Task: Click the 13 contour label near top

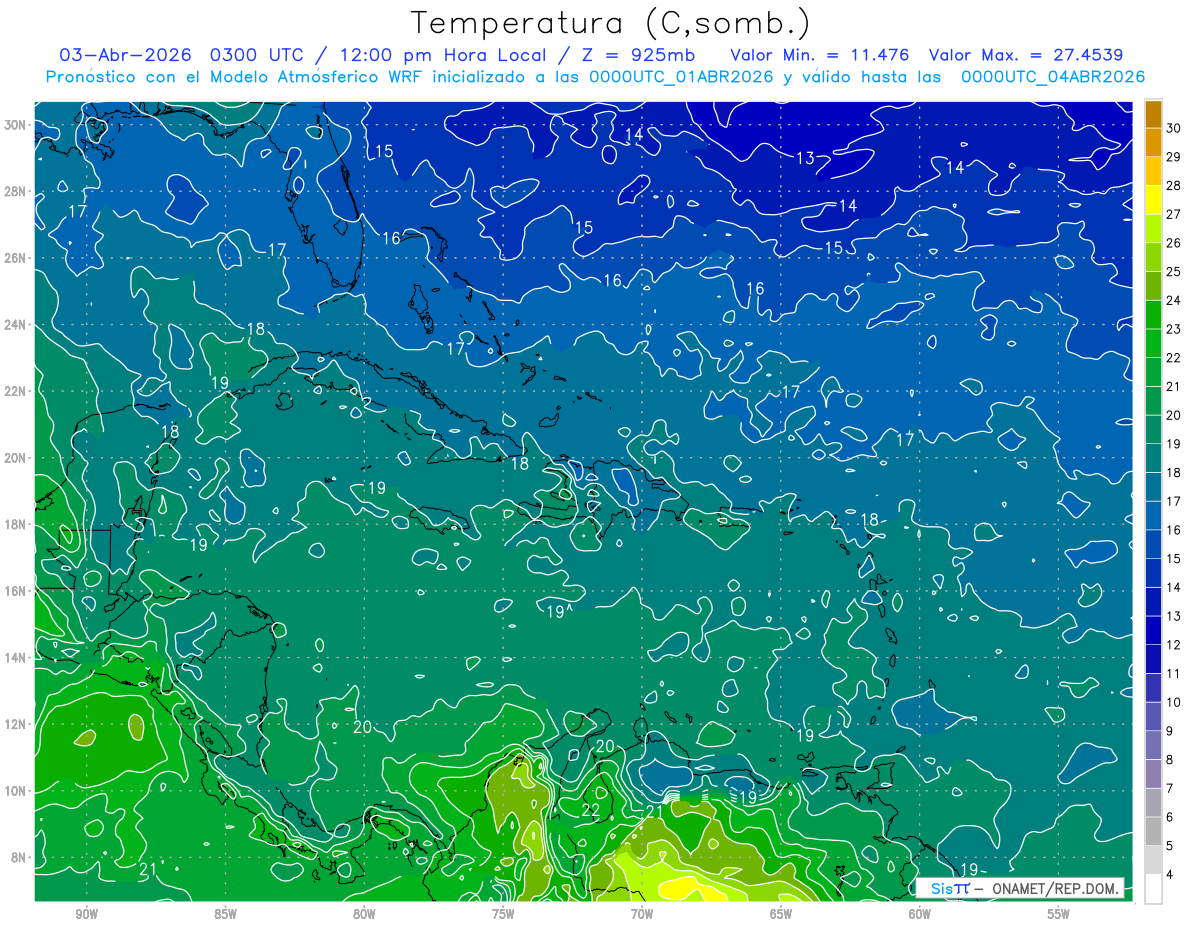Action: coord(805,157)
